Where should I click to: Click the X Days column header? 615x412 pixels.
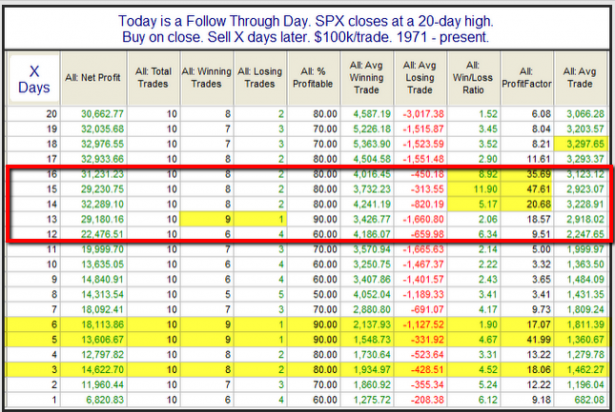[x=31, y=77]
